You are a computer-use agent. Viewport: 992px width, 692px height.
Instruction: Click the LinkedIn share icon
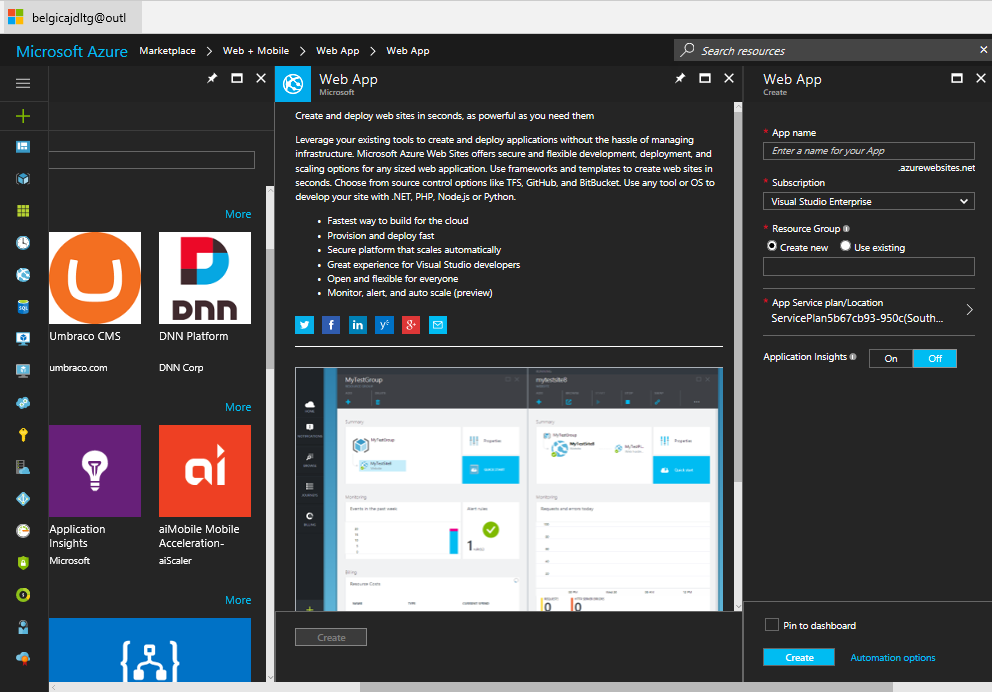coord(357,325)
